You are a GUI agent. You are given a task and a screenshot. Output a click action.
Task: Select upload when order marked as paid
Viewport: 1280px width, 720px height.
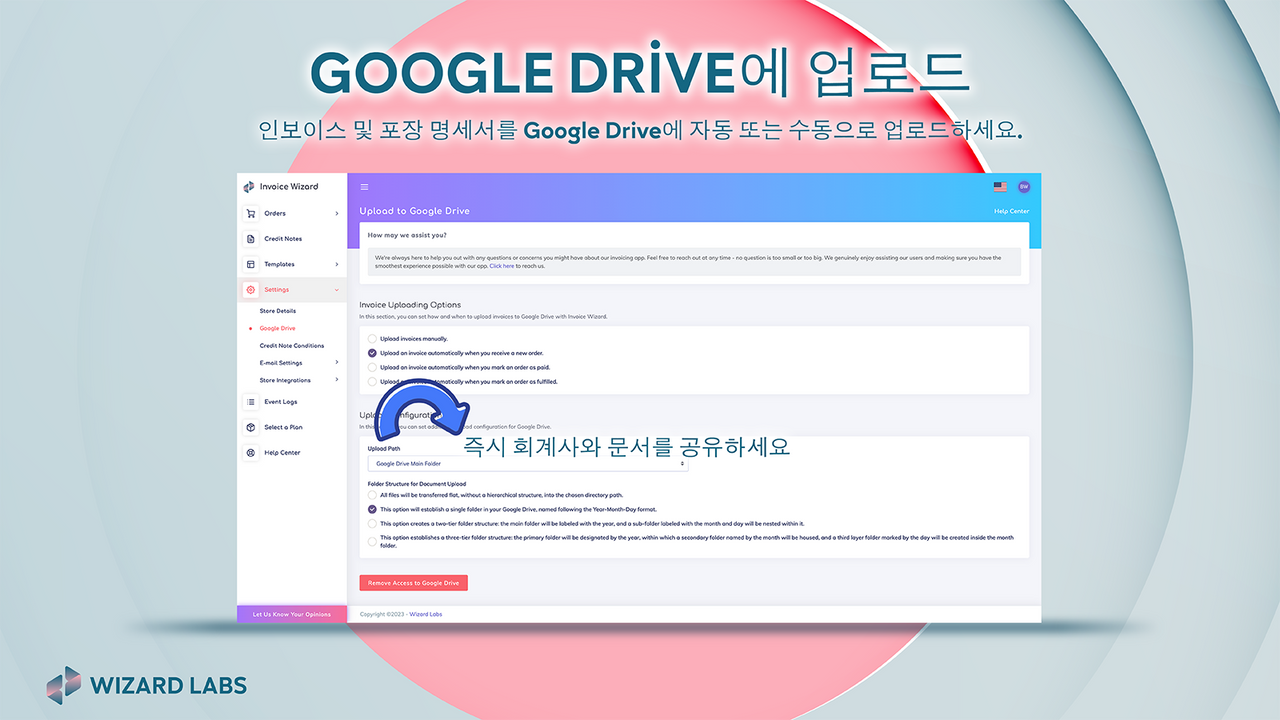tap(372, 367)
